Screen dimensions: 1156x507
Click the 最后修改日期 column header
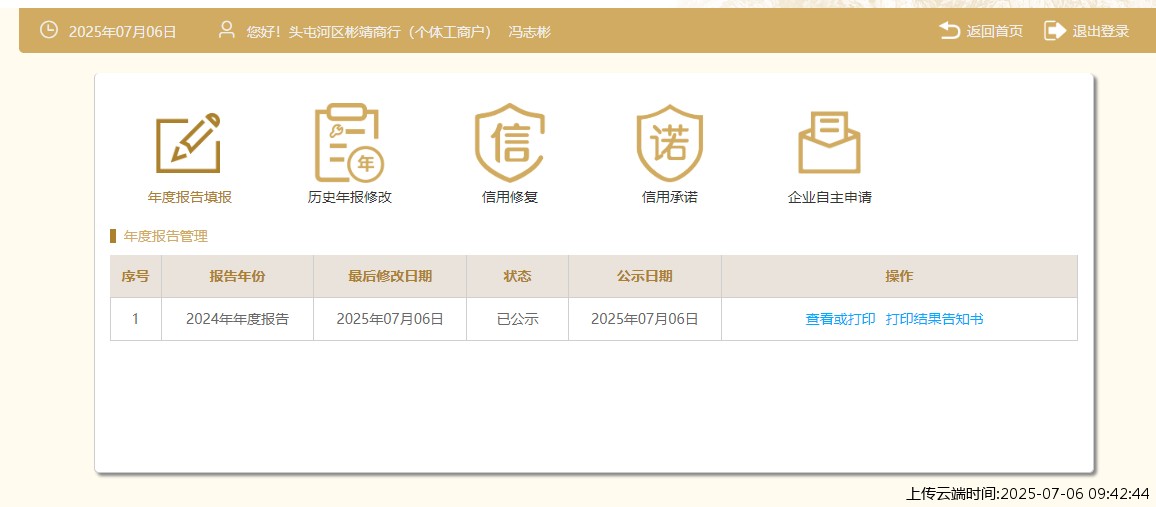[x=390, y=276]
